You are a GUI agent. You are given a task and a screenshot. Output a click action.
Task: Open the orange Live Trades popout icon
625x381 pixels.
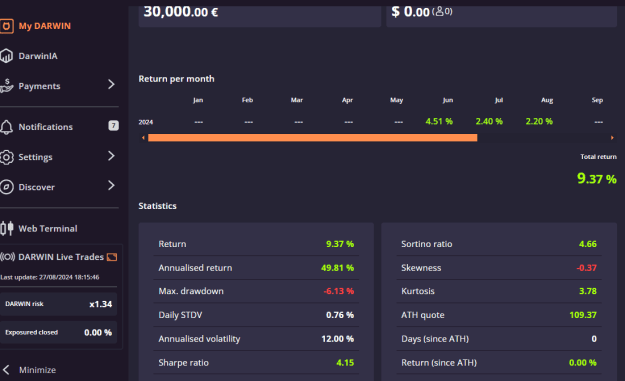click(x=112, y=257)
